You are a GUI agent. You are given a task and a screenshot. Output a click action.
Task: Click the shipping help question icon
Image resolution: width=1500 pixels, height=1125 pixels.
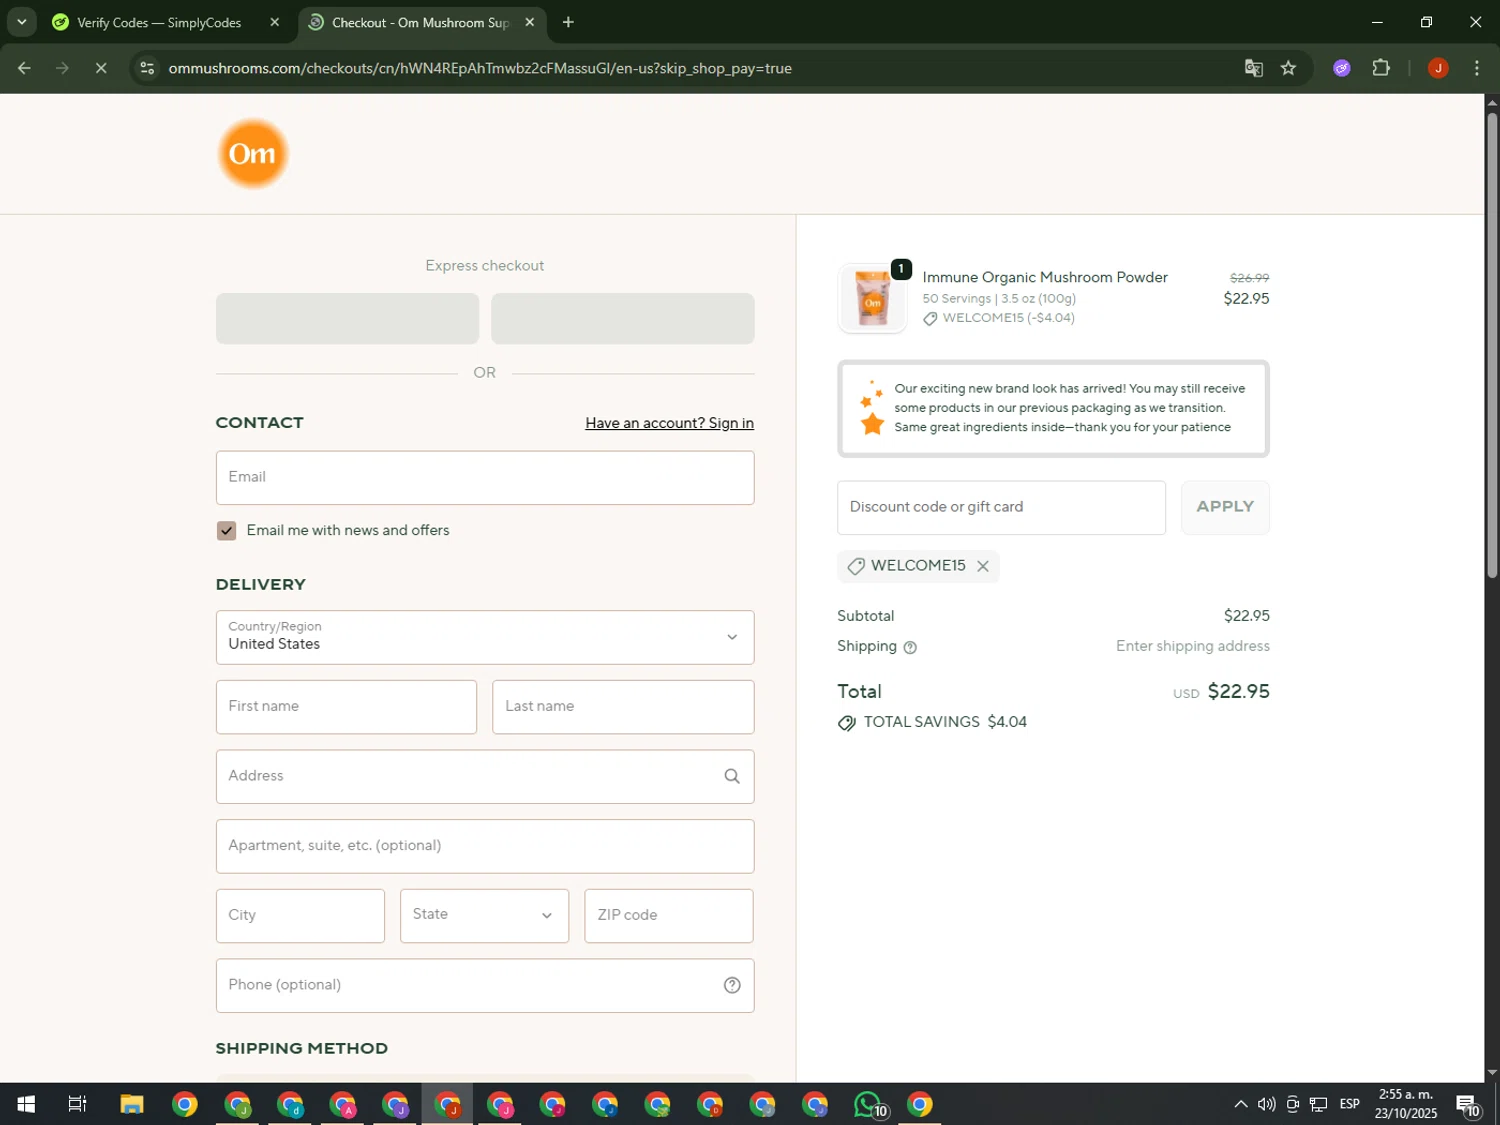910,647
